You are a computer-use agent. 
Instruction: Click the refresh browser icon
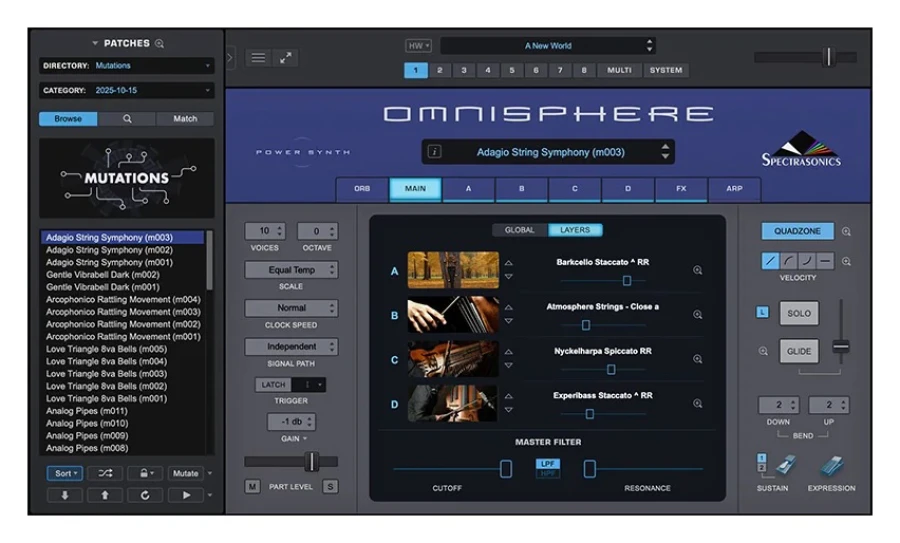[145, 495]
